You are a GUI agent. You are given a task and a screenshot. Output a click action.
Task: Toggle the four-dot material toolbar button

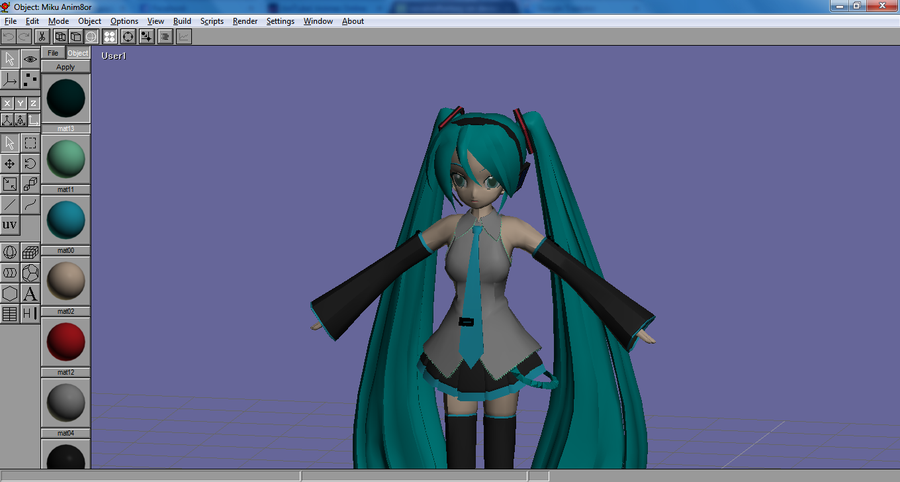[x=110, y=37]
